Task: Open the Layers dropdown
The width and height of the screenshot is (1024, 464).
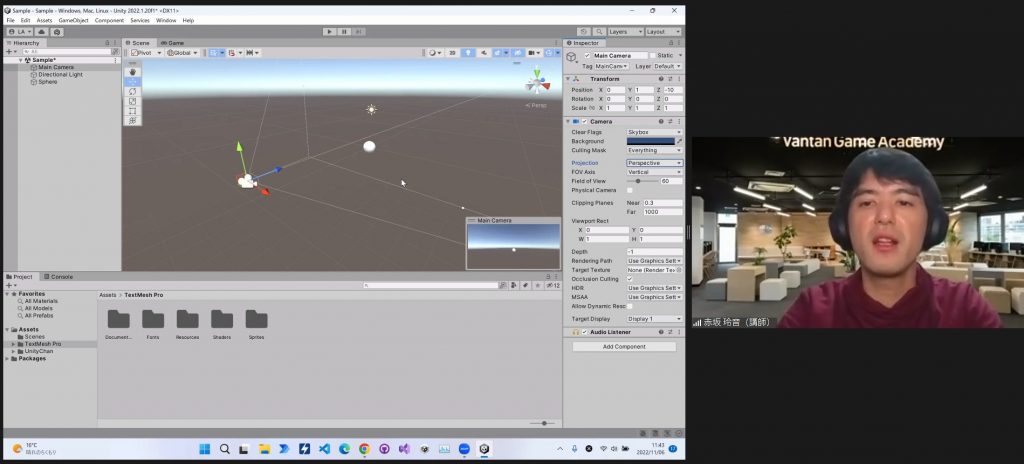Action: point(625,31)
